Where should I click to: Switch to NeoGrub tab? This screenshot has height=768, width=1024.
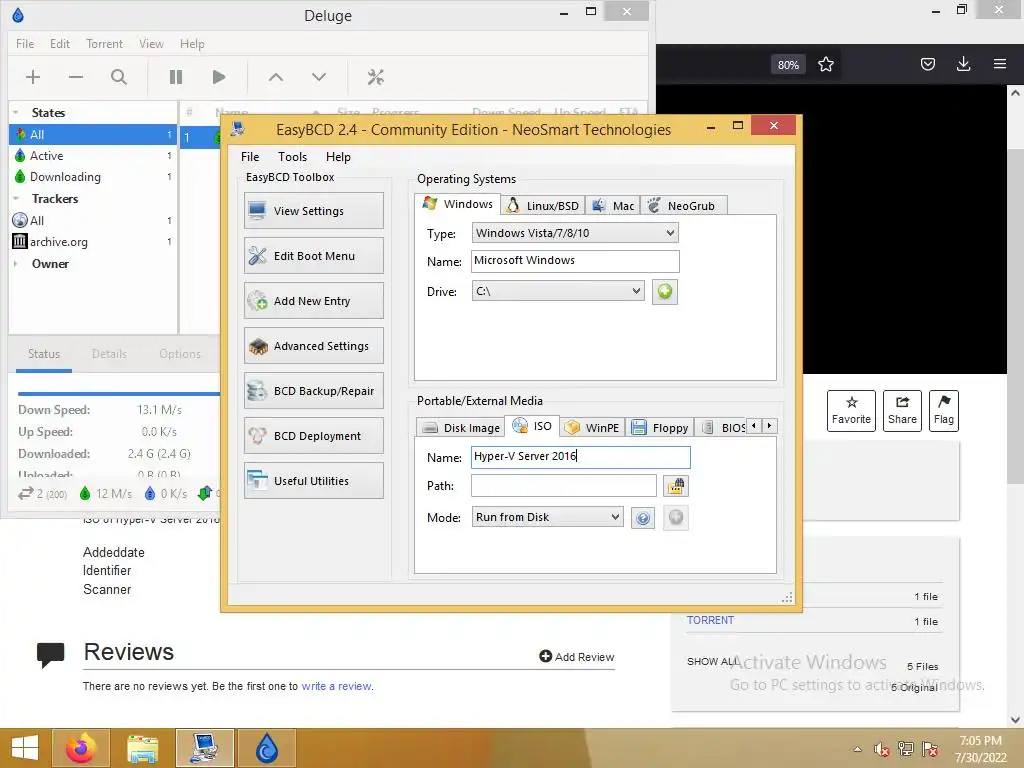point(683,206)
